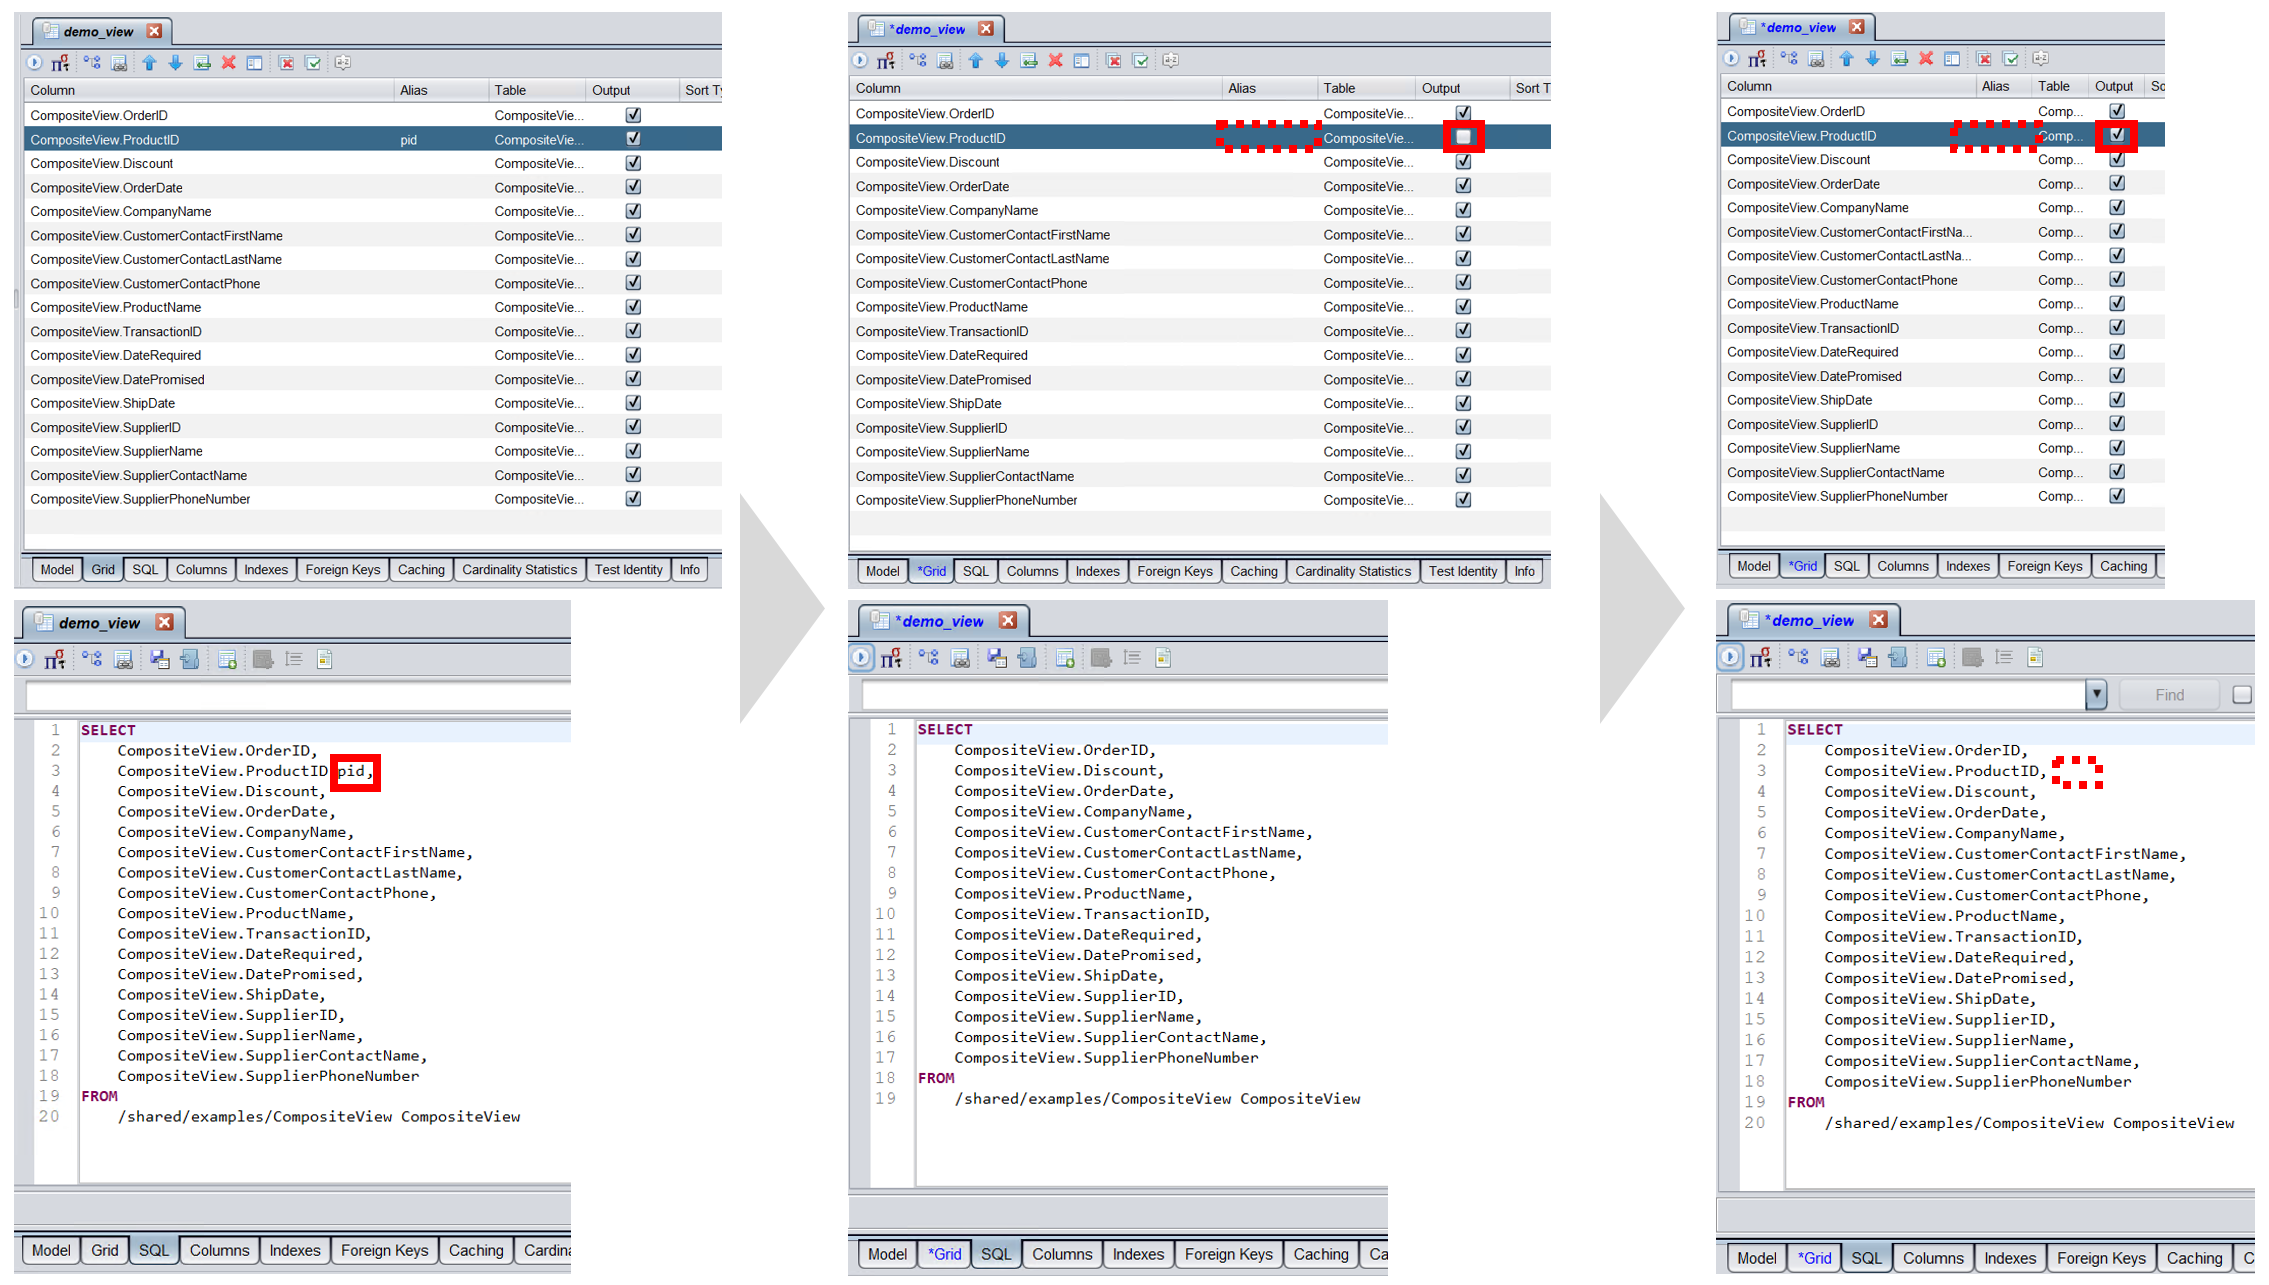Click the Find button
2269x1285 pixels.
click(x=2169, y=695)
